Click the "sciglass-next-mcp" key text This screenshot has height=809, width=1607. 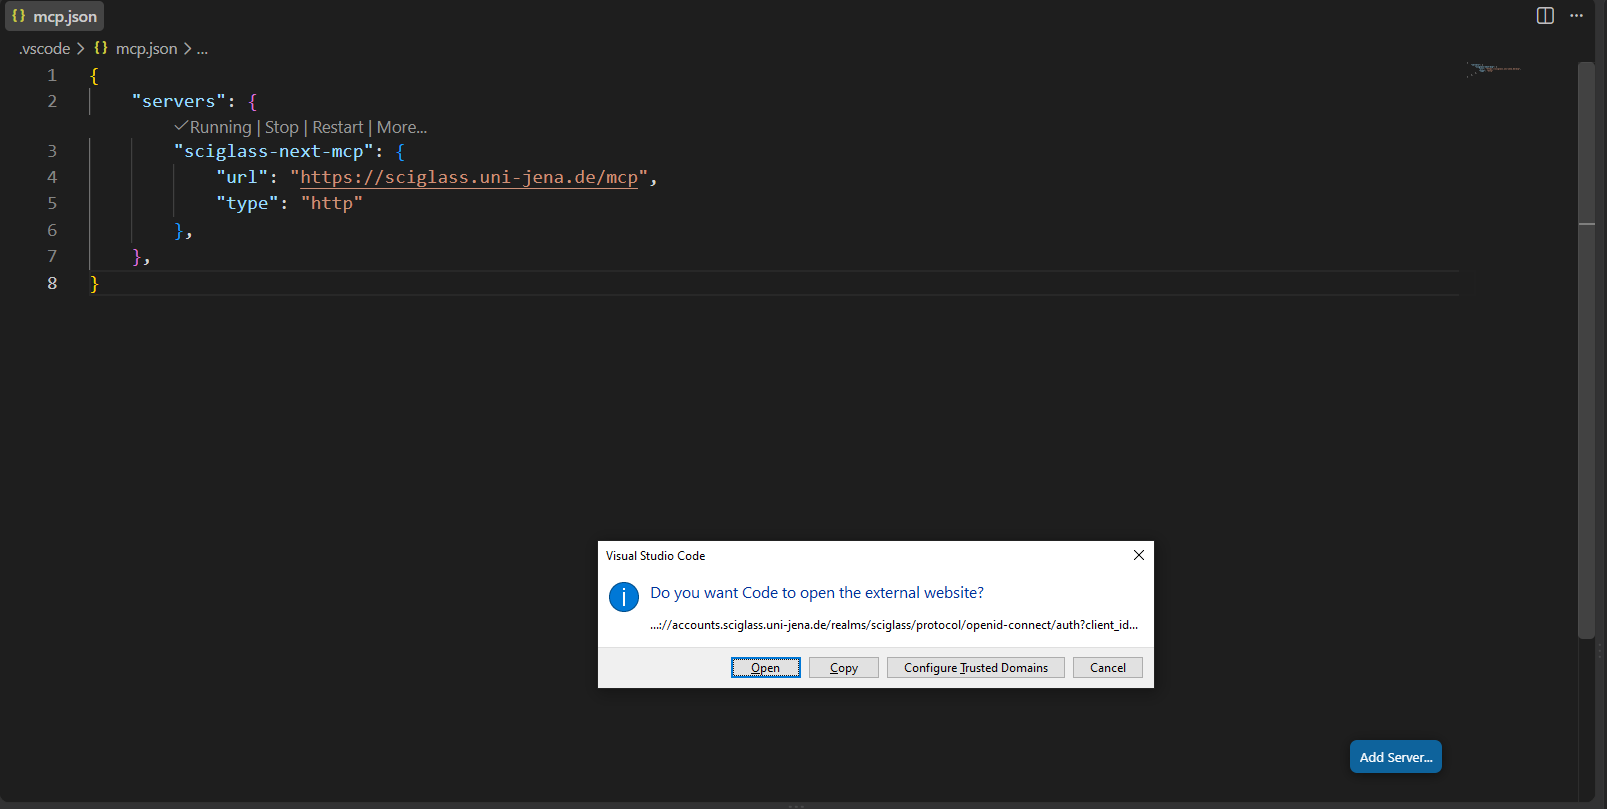pos(273,151)
